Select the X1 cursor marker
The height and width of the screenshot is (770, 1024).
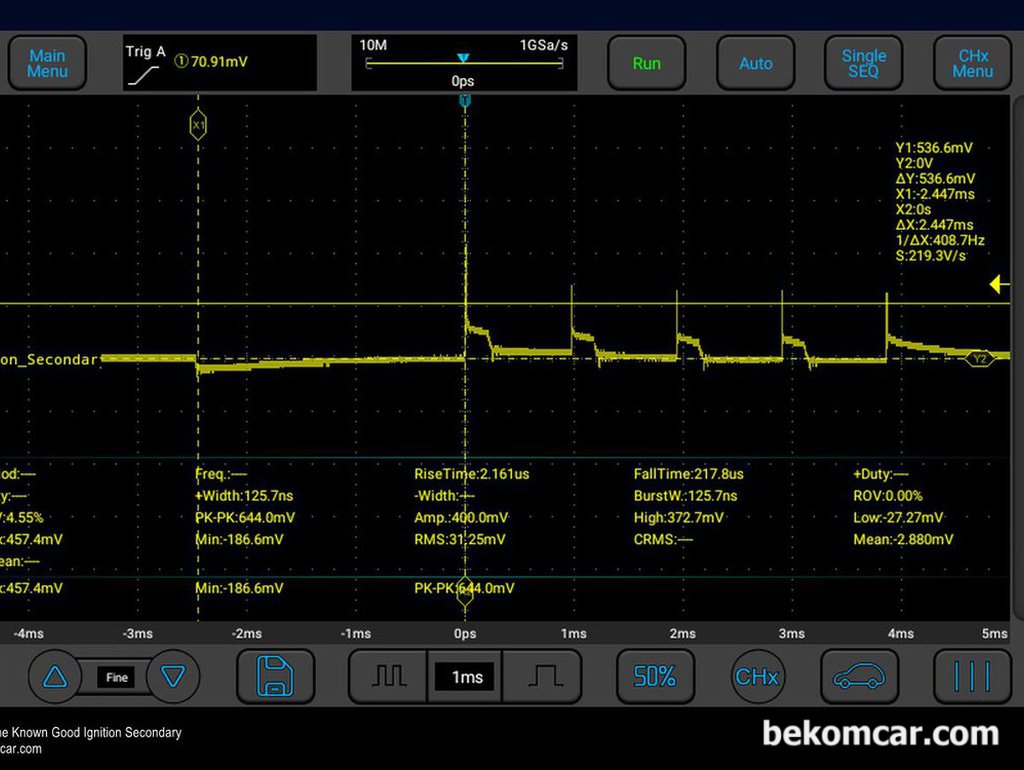(198, 125)
